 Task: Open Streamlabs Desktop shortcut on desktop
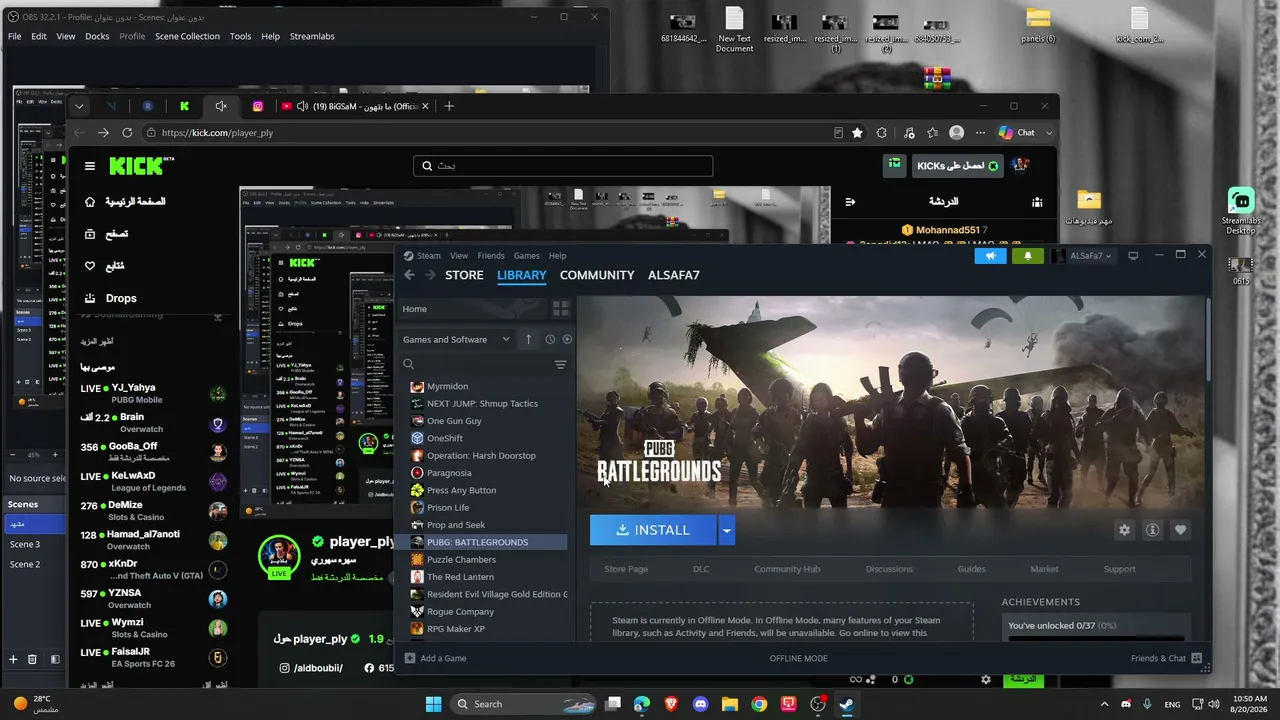[1240, 211]
